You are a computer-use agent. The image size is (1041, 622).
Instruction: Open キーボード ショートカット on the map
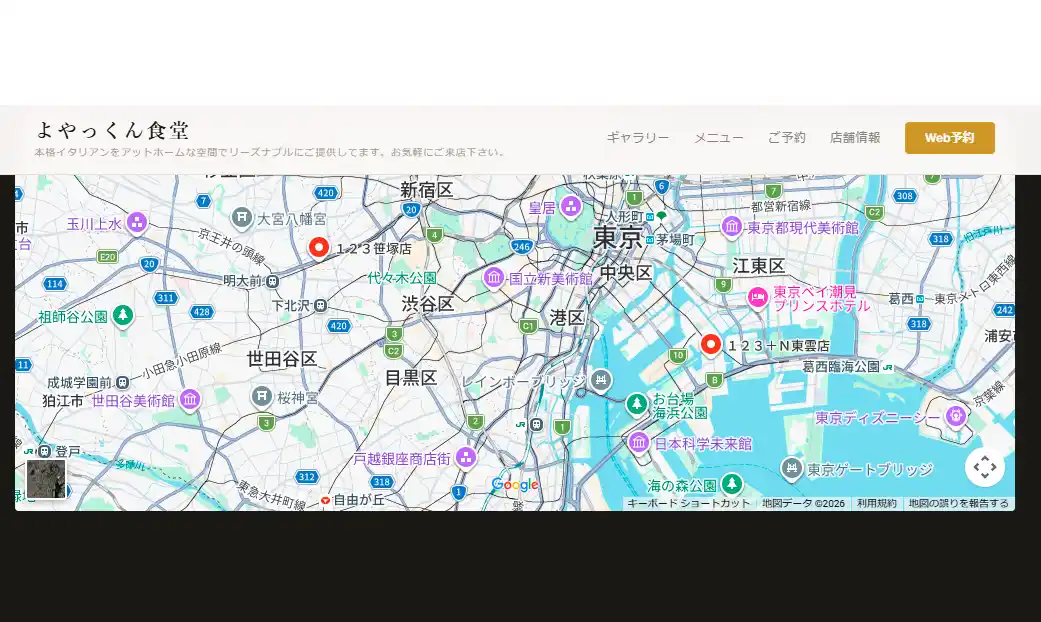[688, 504]
